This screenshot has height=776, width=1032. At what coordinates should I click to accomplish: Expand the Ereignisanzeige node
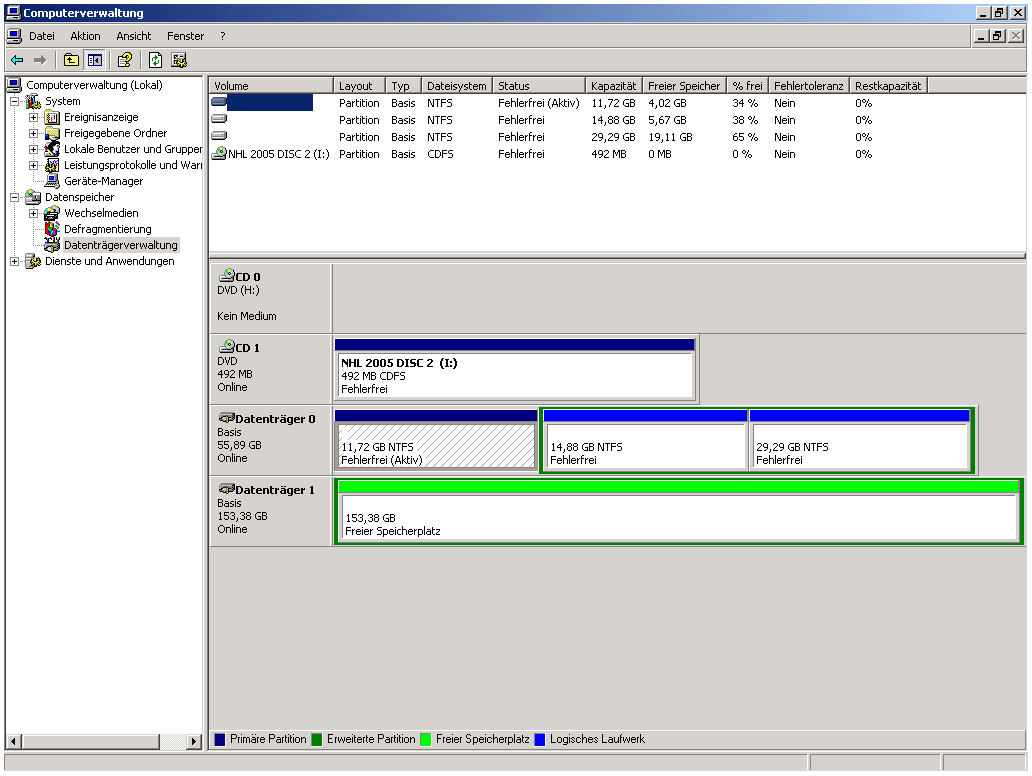[34, 118]
